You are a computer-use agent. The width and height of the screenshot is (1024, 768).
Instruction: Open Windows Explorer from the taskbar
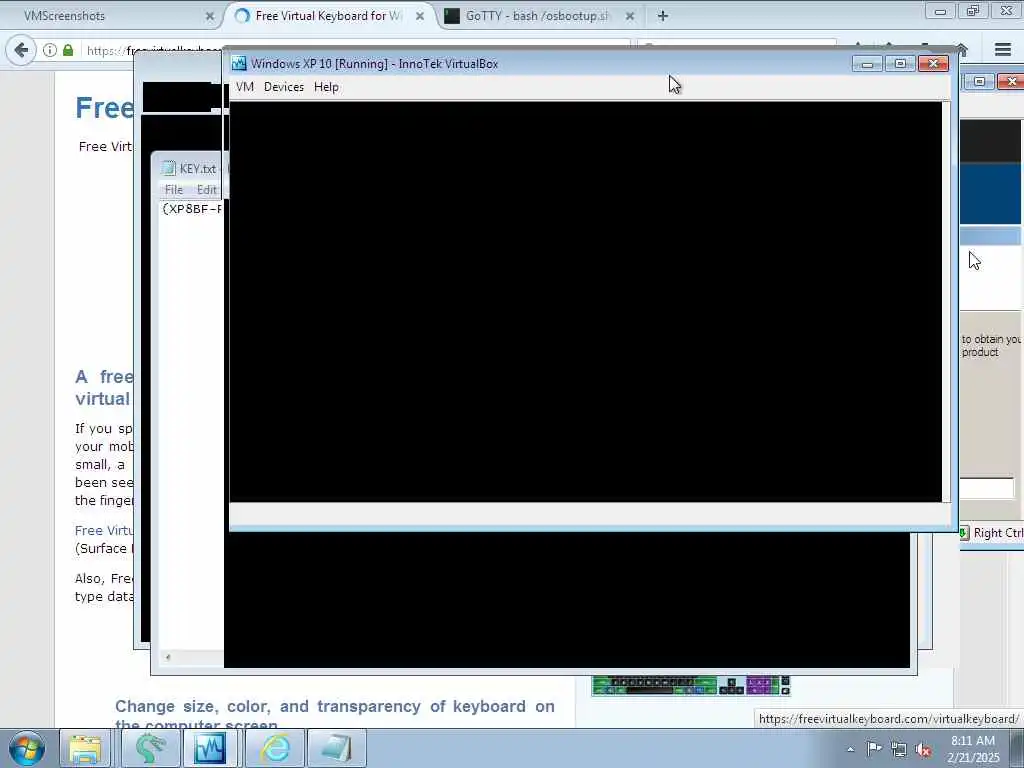tap(86, 748)
